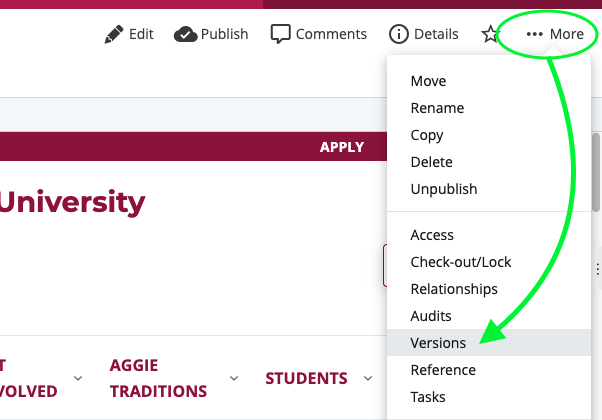
Task: Click the STUDENTS navigation link
Action: (x=306, y=379)
